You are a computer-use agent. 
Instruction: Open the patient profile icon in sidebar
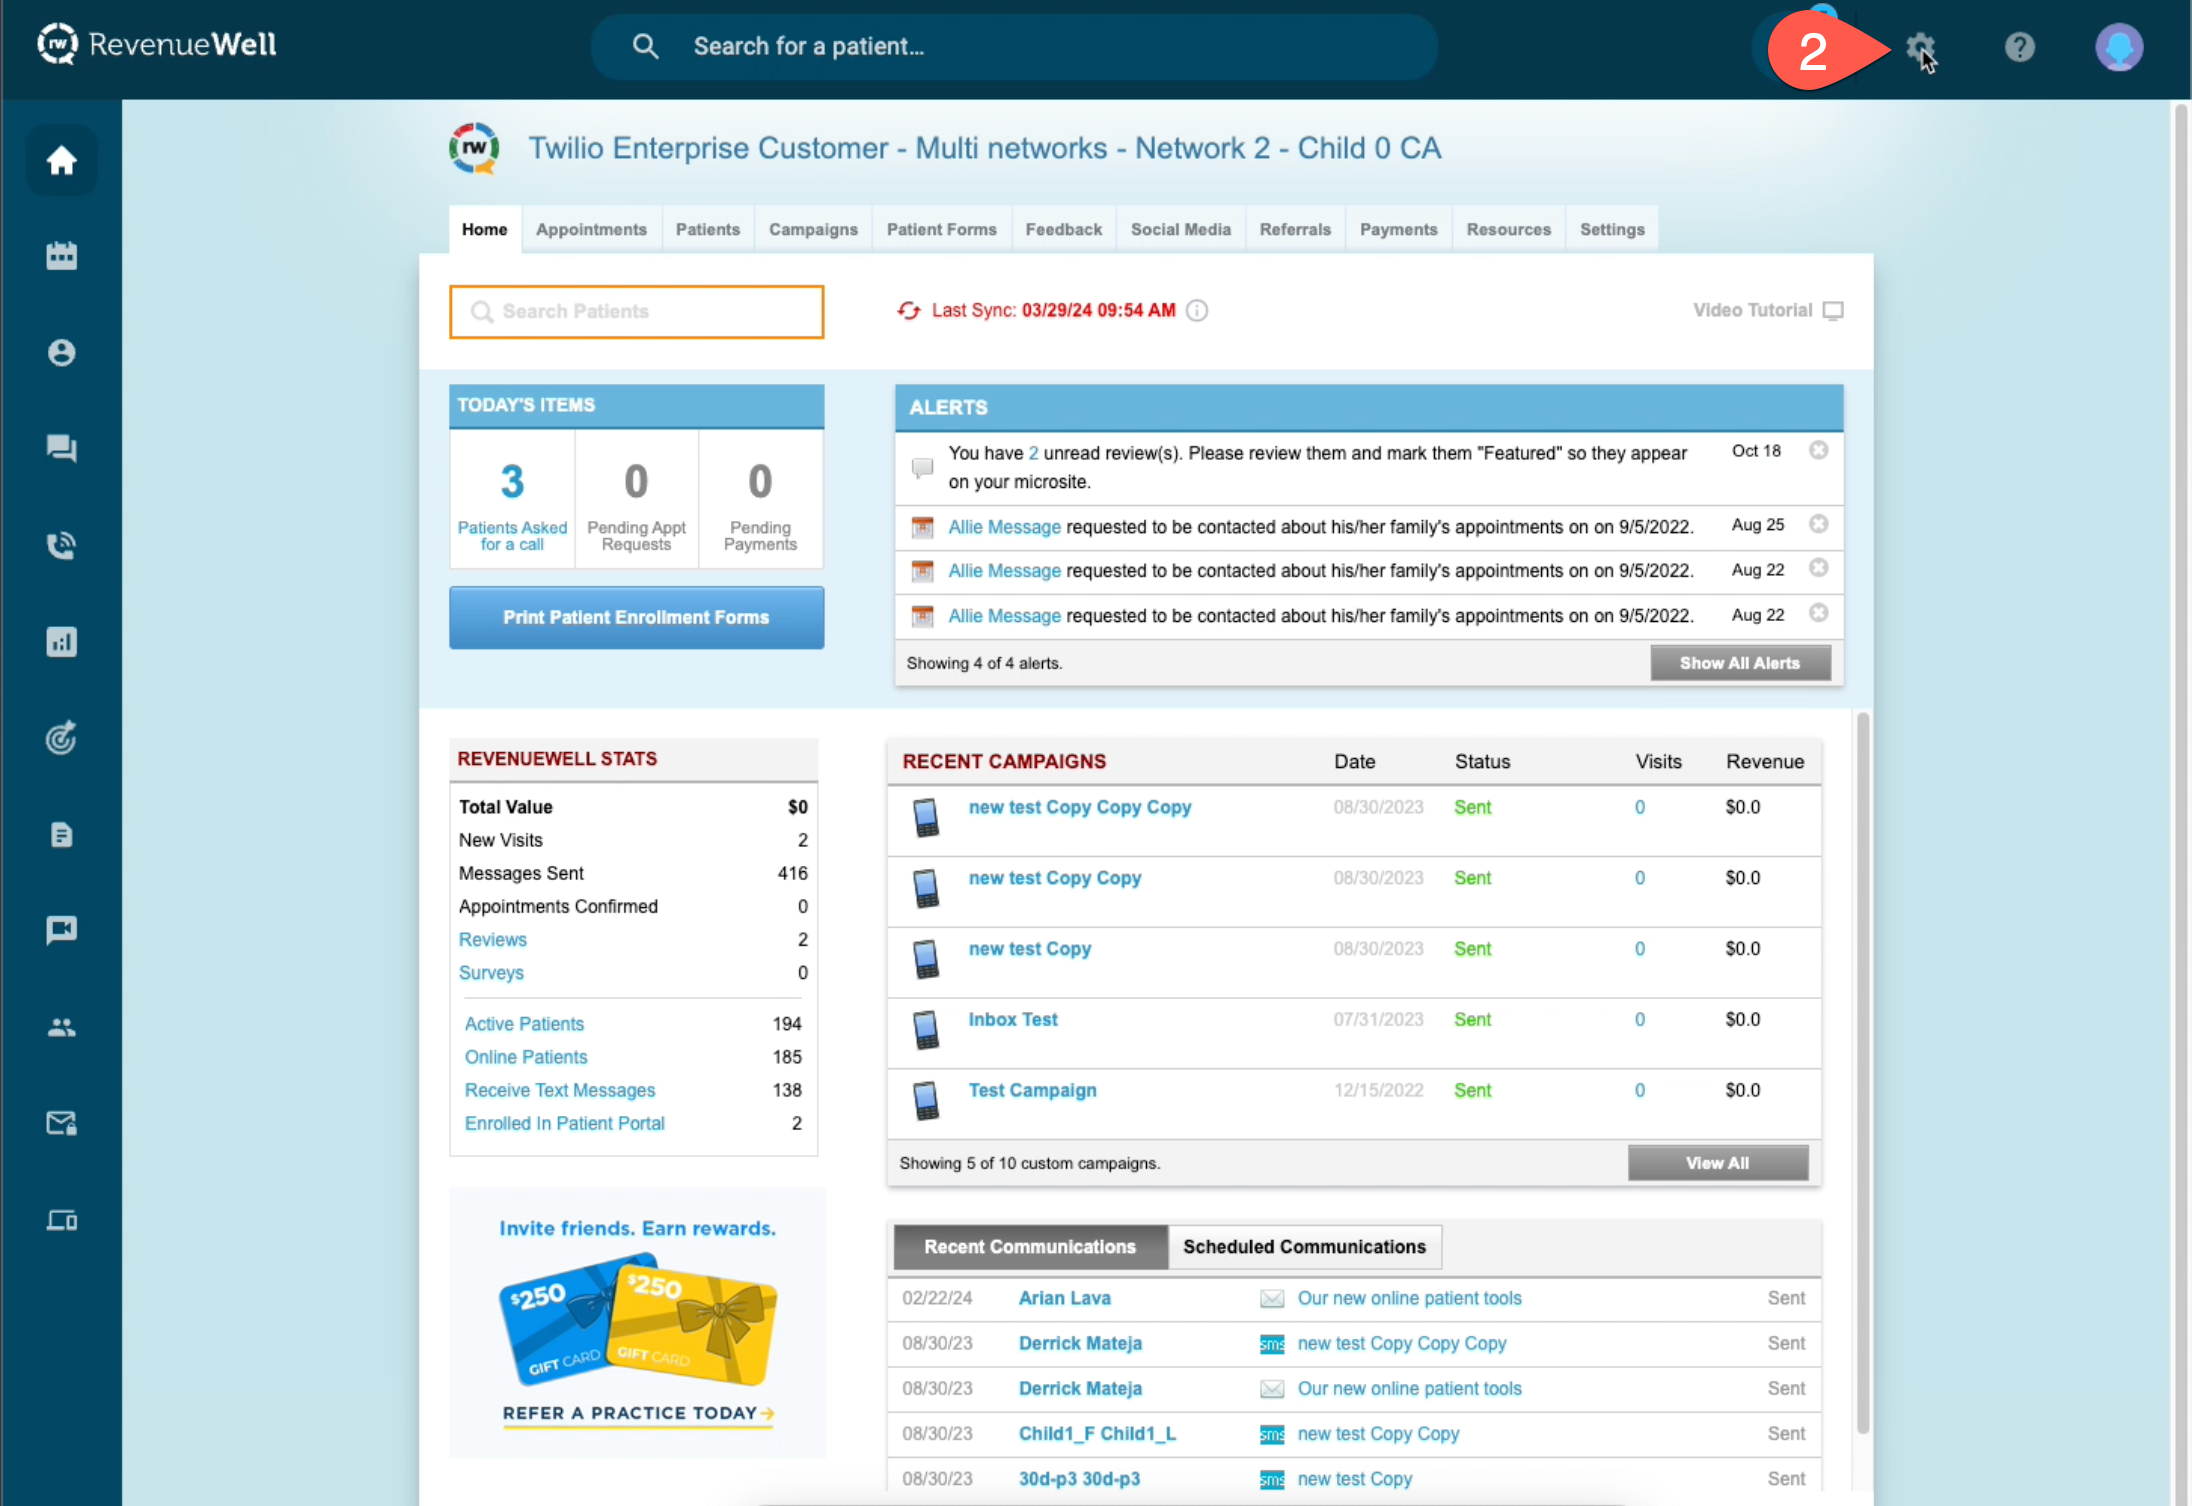tap(62, 353)
